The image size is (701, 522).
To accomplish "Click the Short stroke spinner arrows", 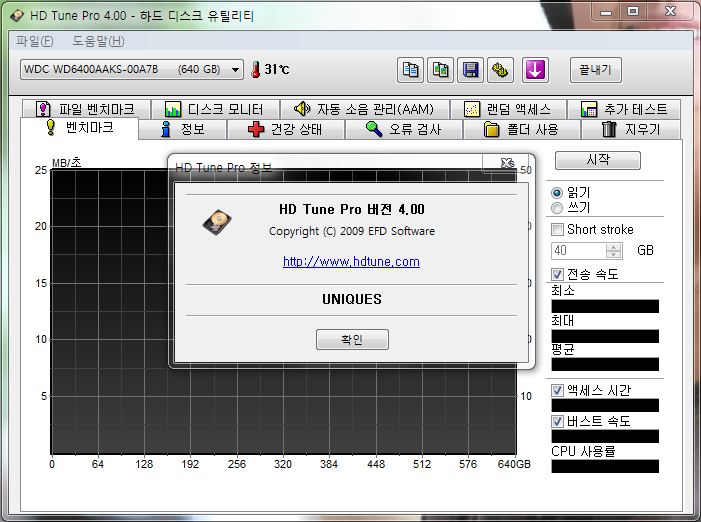I will (x=614, y=251).
